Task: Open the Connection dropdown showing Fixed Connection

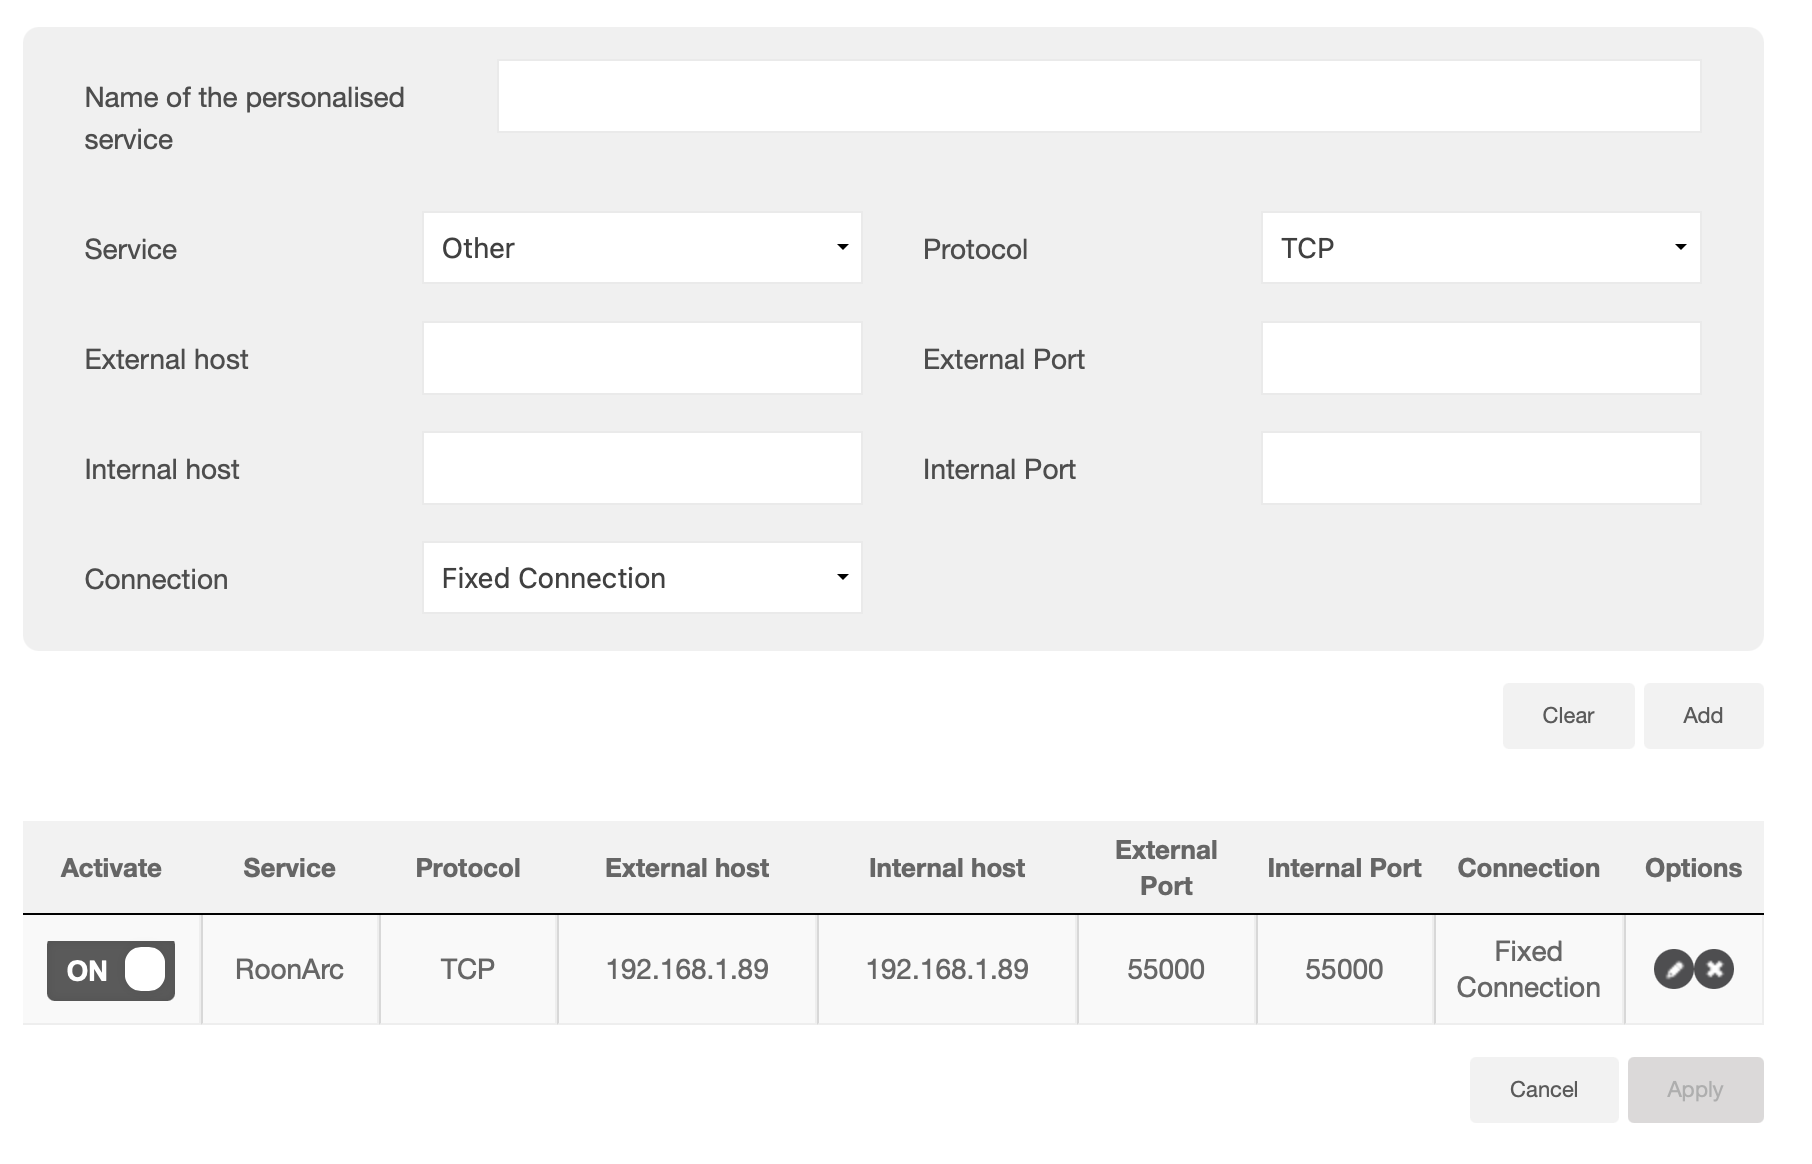Action: [641, 577]
